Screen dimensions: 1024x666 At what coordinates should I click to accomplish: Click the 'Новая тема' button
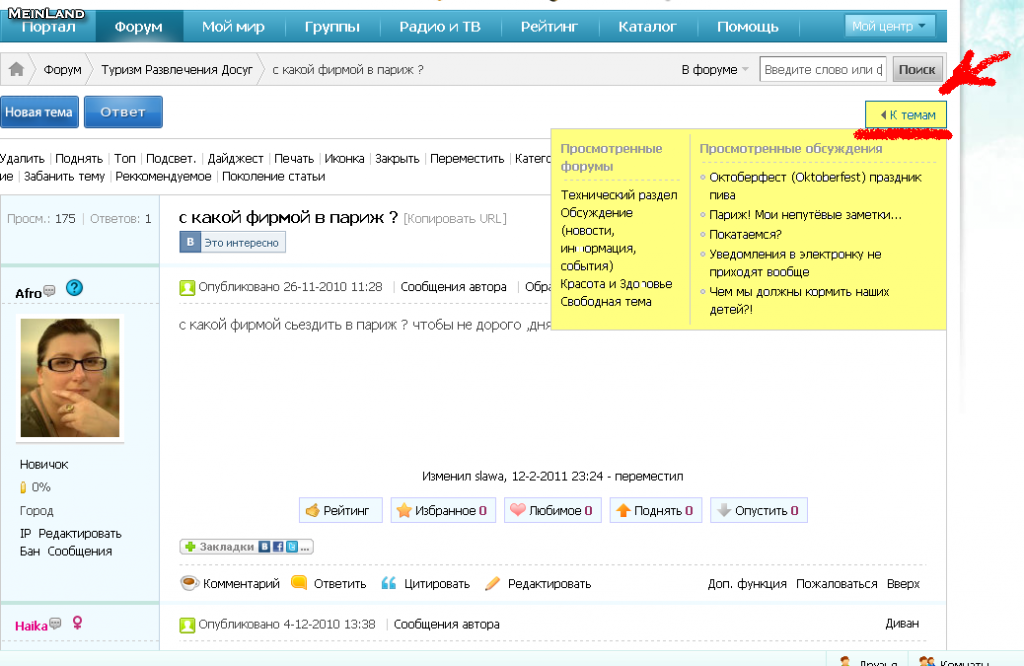[39, 112]
